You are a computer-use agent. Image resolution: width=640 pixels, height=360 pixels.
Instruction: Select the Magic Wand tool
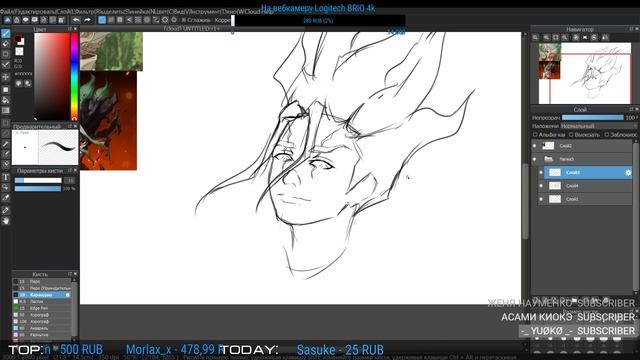(x=6, y=144)
